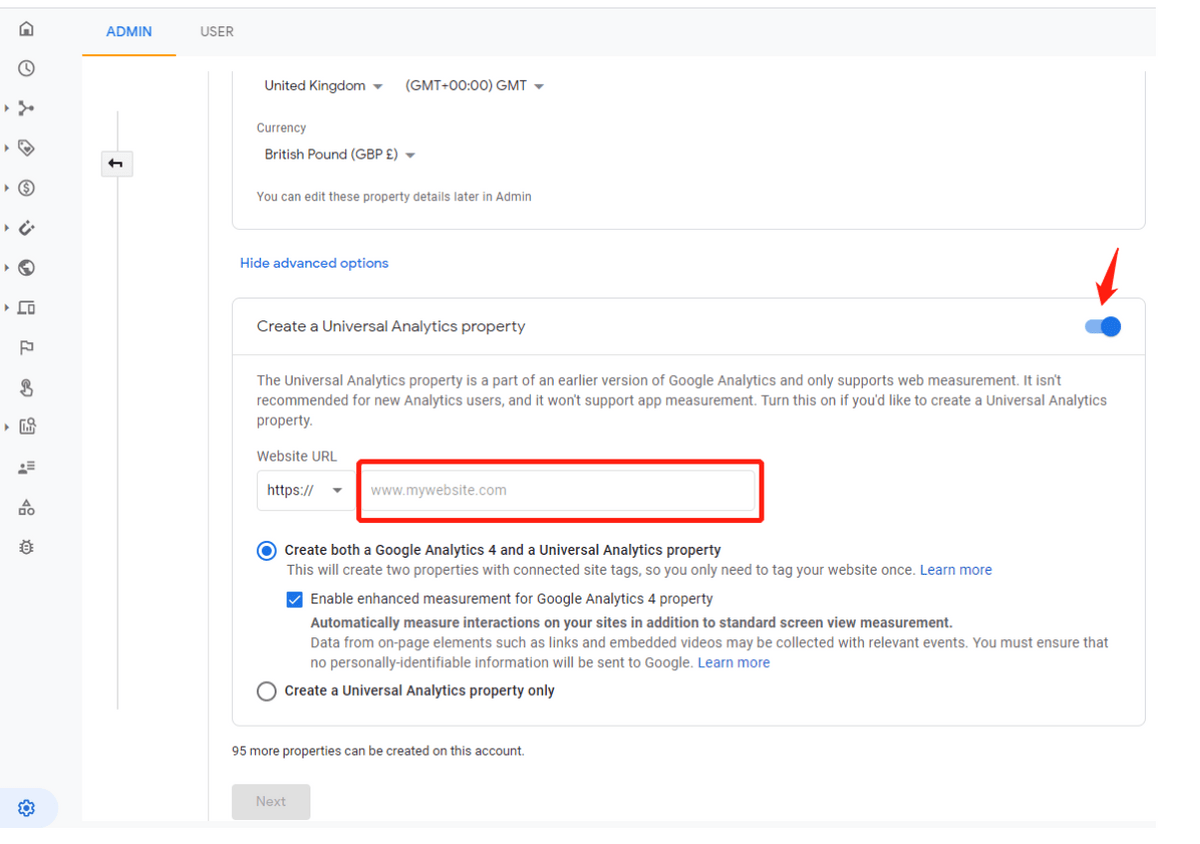Click 'You can edit these property details' note
1200x844 pixels.
coord(394,197)
